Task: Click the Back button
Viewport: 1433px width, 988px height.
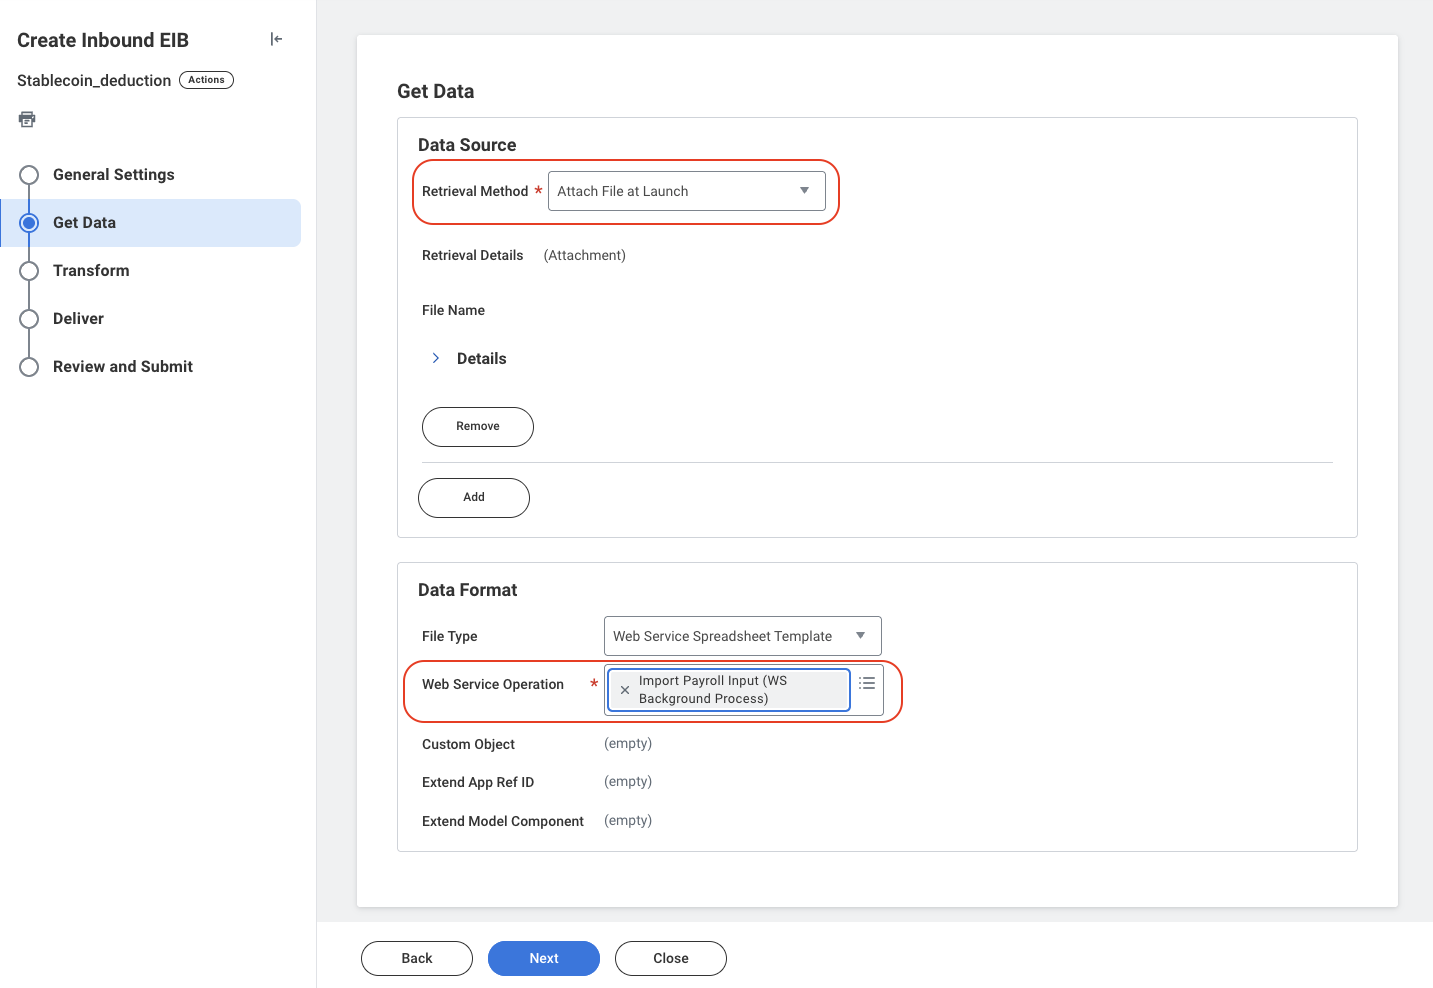Action: (x=417, y=958)
